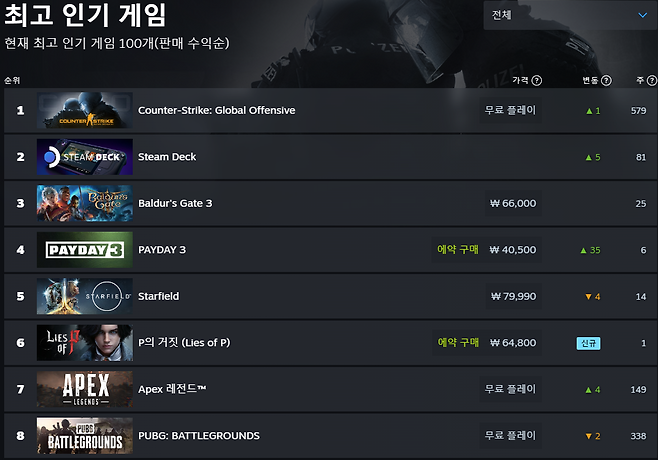Click the ₩ 79,990 Starfield price
The height and width of the screenshot is (460, 658).
click(513, 296)
